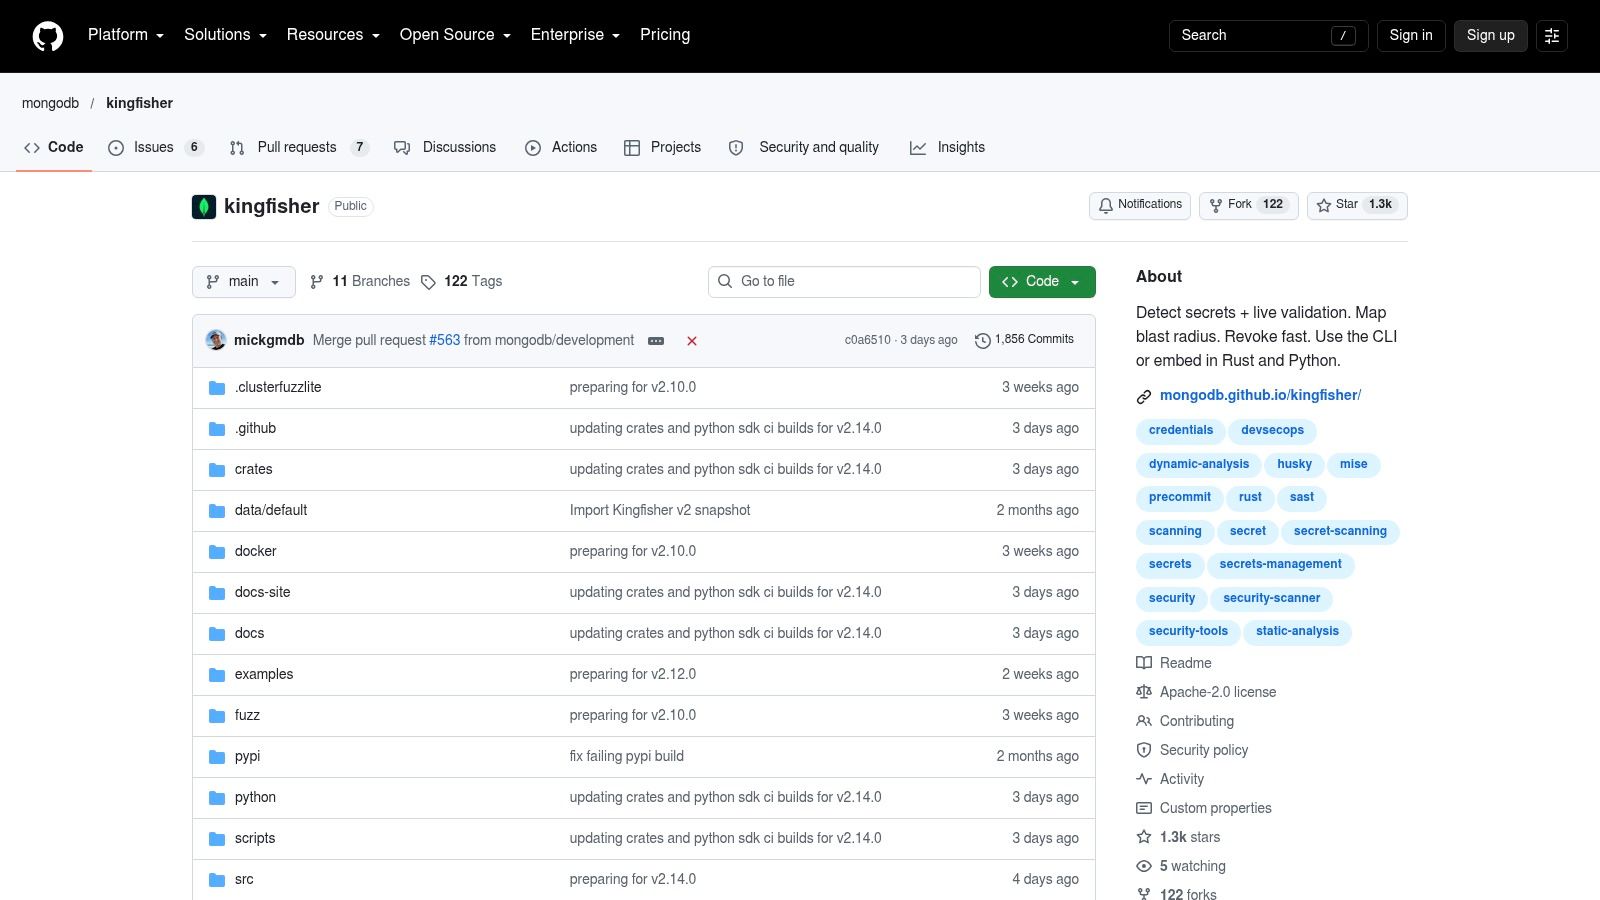Screen dimensions: 1600x900
Task: Click the folder icon next to docker
Action: [x=217, y=552]
